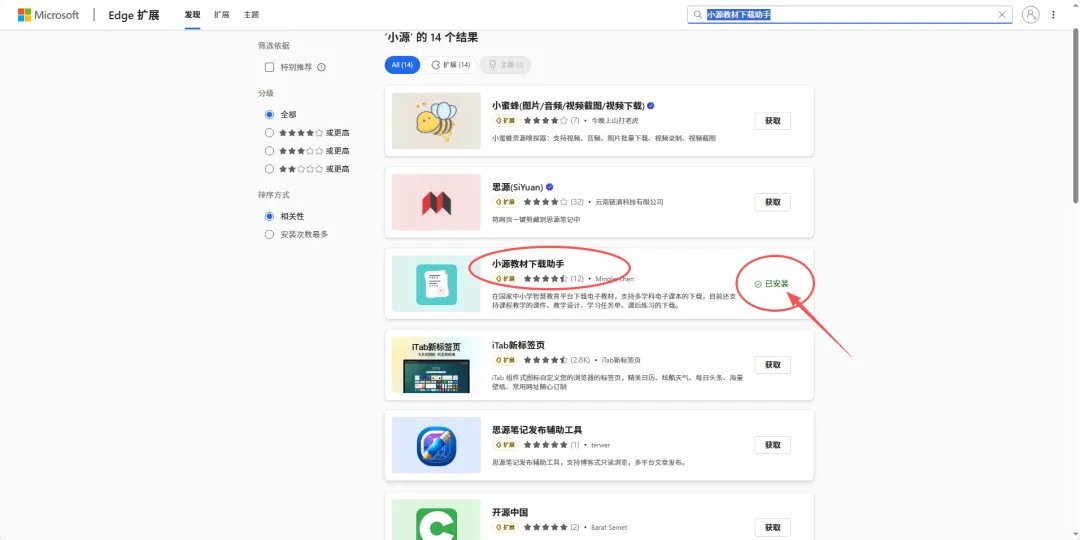Image resolution: width=1080 pixels, height=540 pixels.
Task: Select four stars or higher rating
Action: pyautogui.click(x=269, y=132)
